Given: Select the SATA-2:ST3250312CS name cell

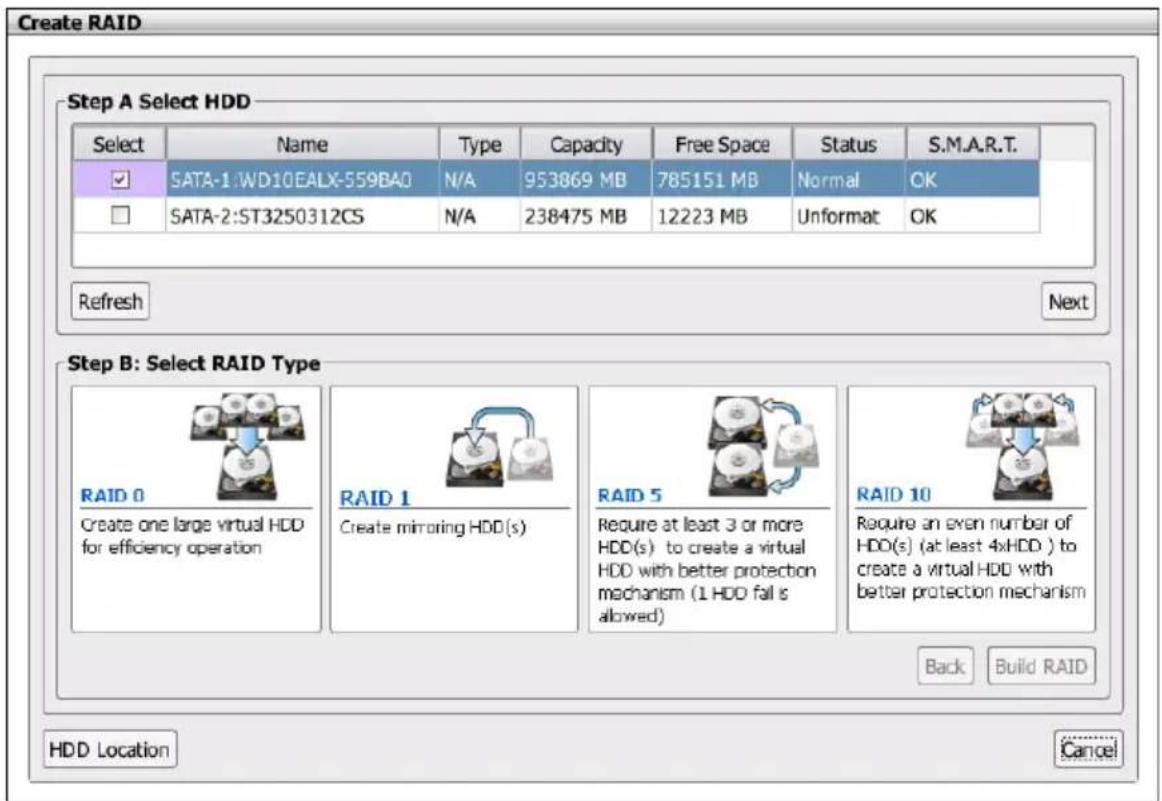Looking at the screenshot, I should tap(302, 216).
